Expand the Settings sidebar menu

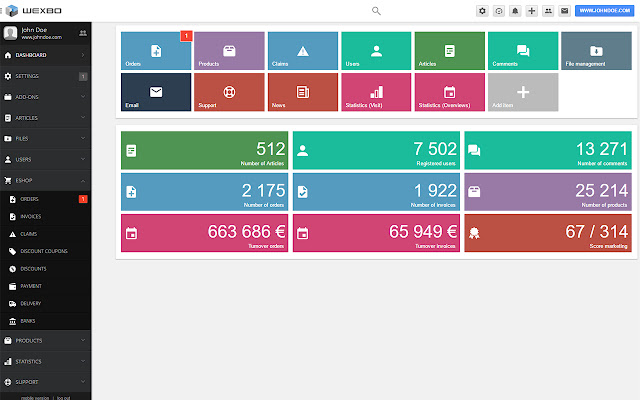[x=45, y=76]
